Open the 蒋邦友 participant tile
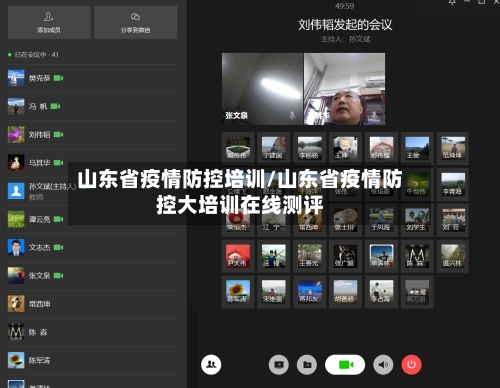Screen dimensions: 500x388 pyautogui.click(x=310, y=292)
